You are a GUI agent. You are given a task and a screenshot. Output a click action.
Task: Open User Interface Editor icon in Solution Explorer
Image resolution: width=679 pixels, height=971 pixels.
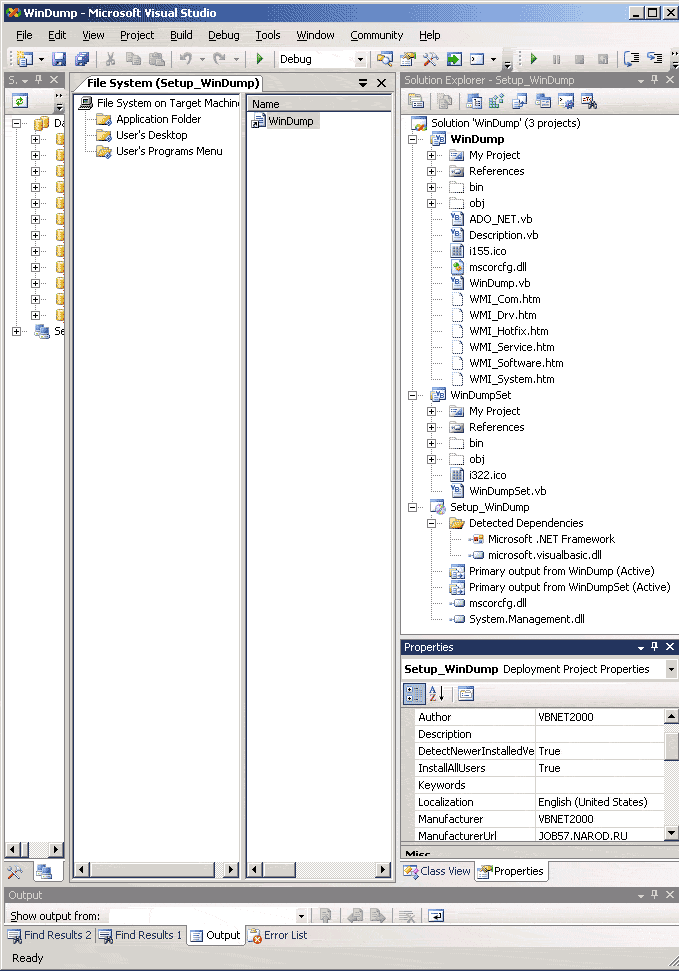(x=543, y=101)
